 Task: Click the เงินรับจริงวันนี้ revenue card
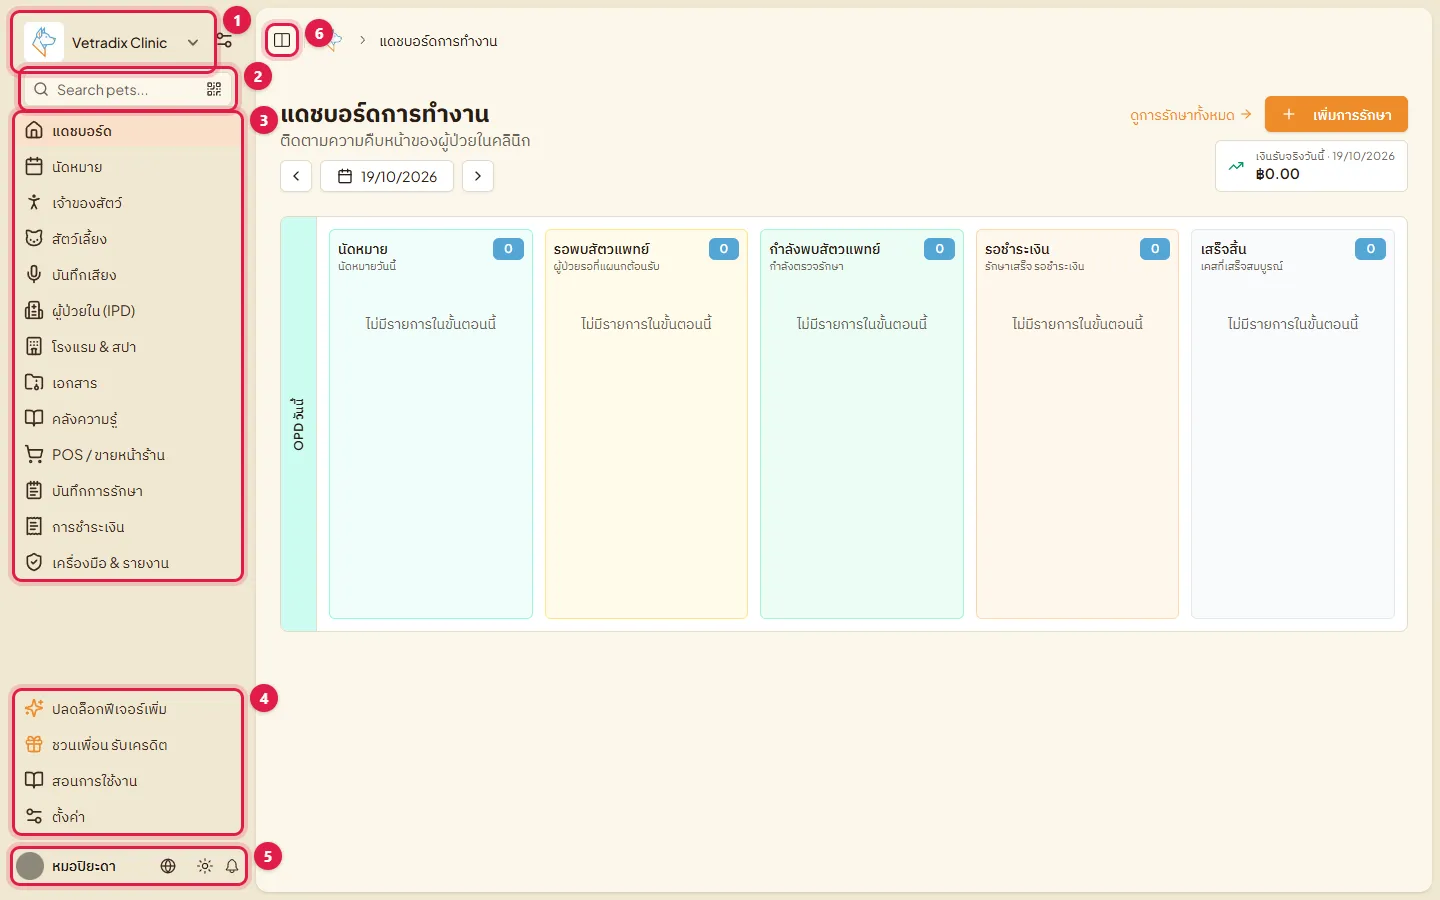click(x=1311, y=165)
